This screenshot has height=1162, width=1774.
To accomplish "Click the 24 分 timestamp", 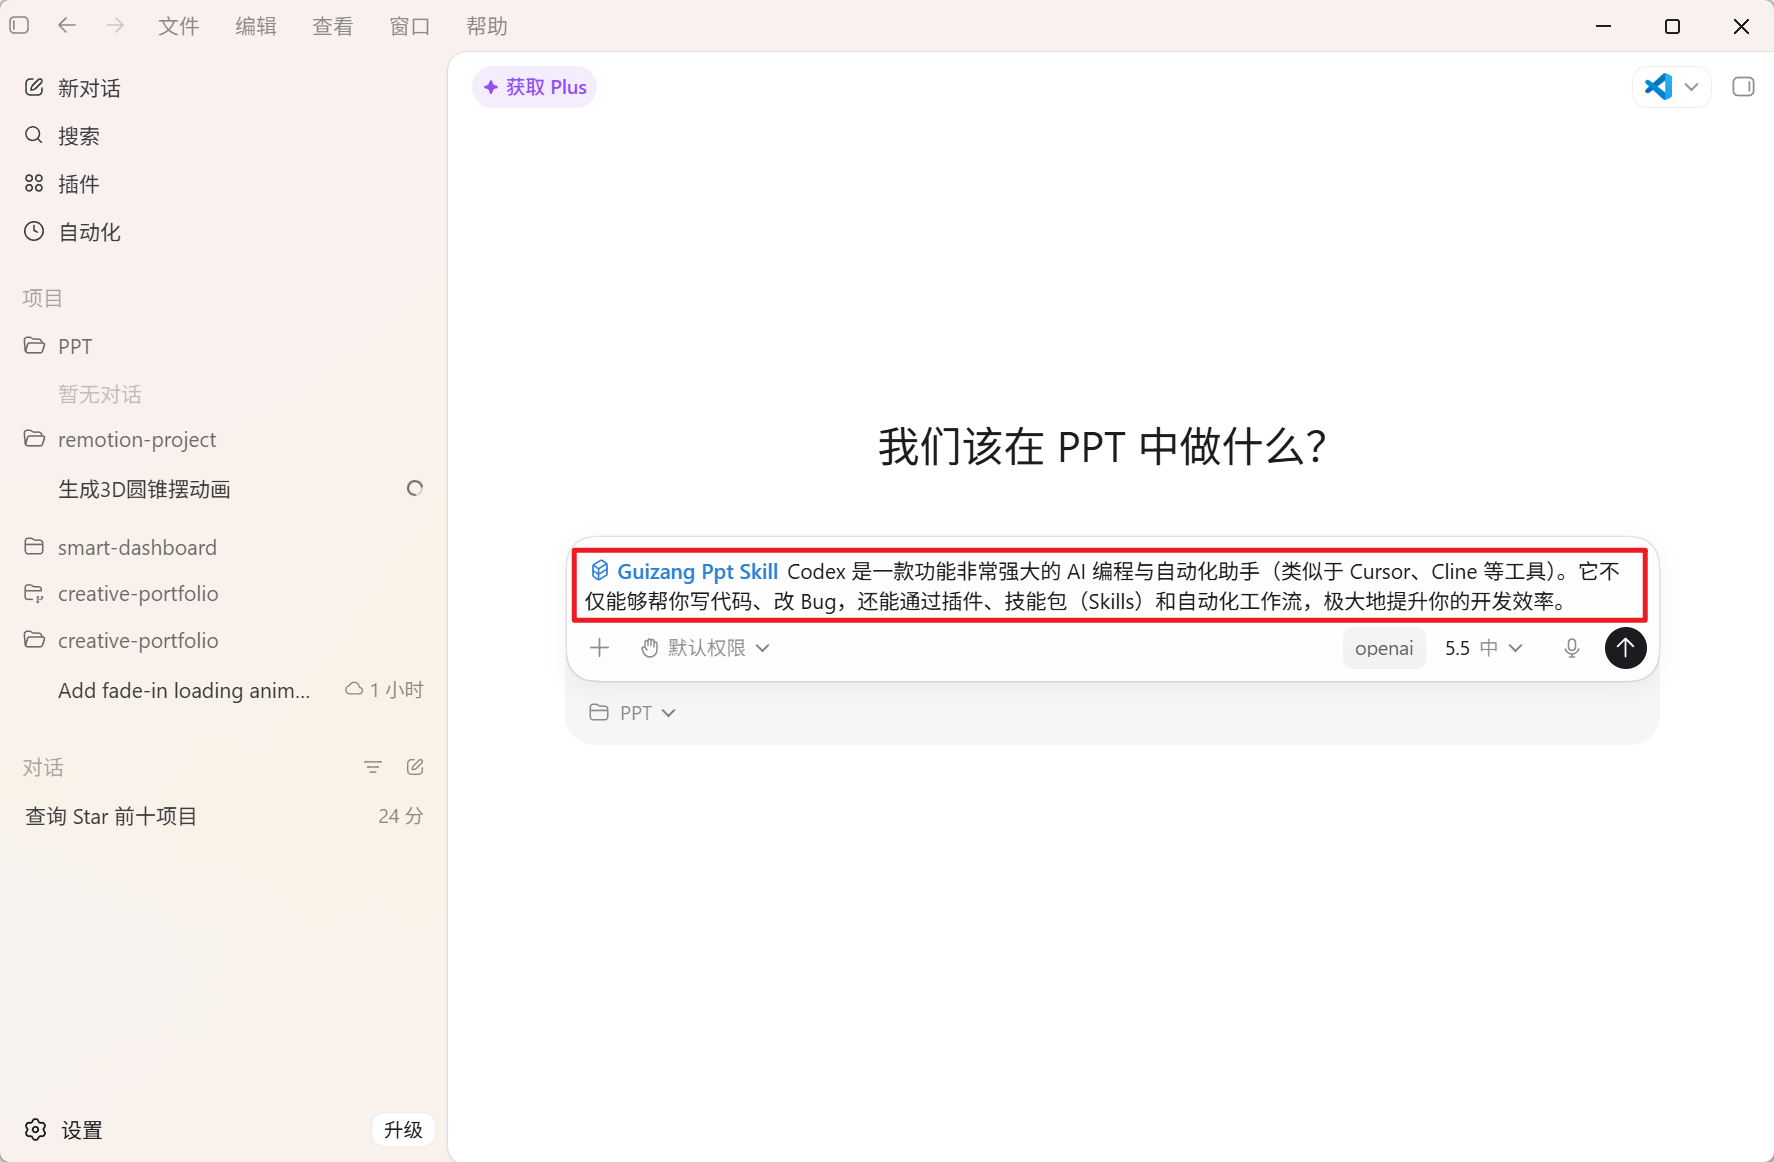I will (x=401, y=816).
